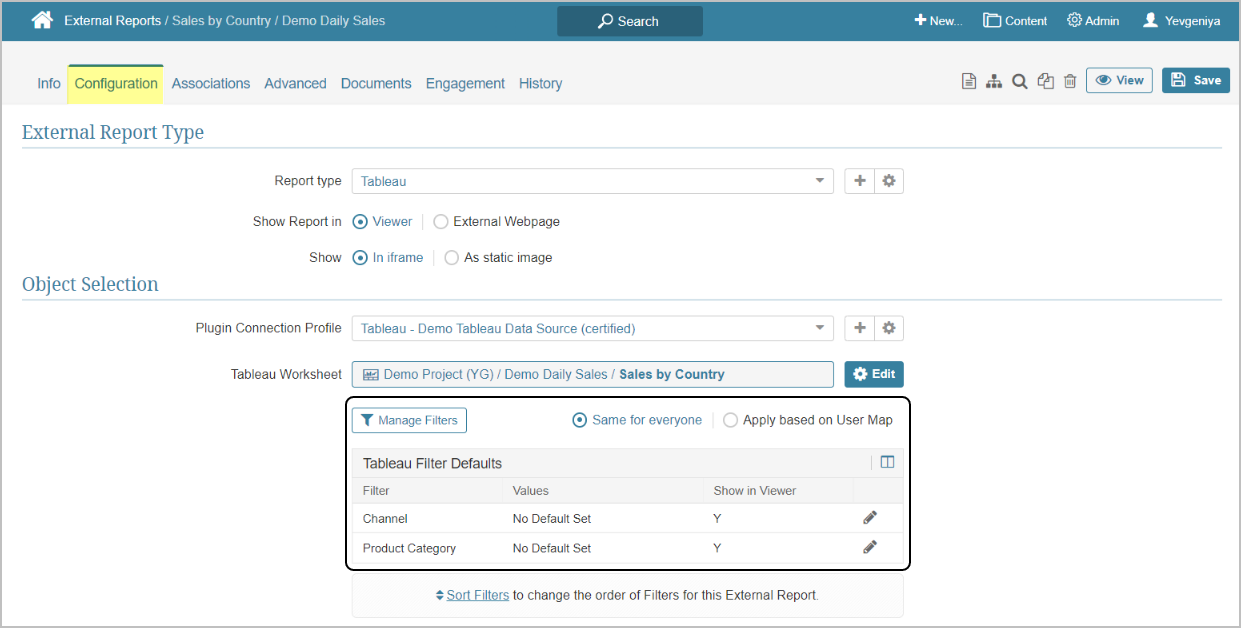
Task: Click the trash delete icon
Action: pos(1070,82)
